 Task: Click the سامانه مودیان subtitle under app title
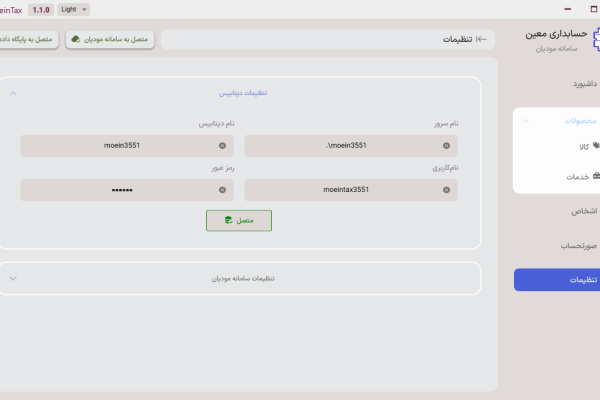pyautogui.click(x=556, y=49)
